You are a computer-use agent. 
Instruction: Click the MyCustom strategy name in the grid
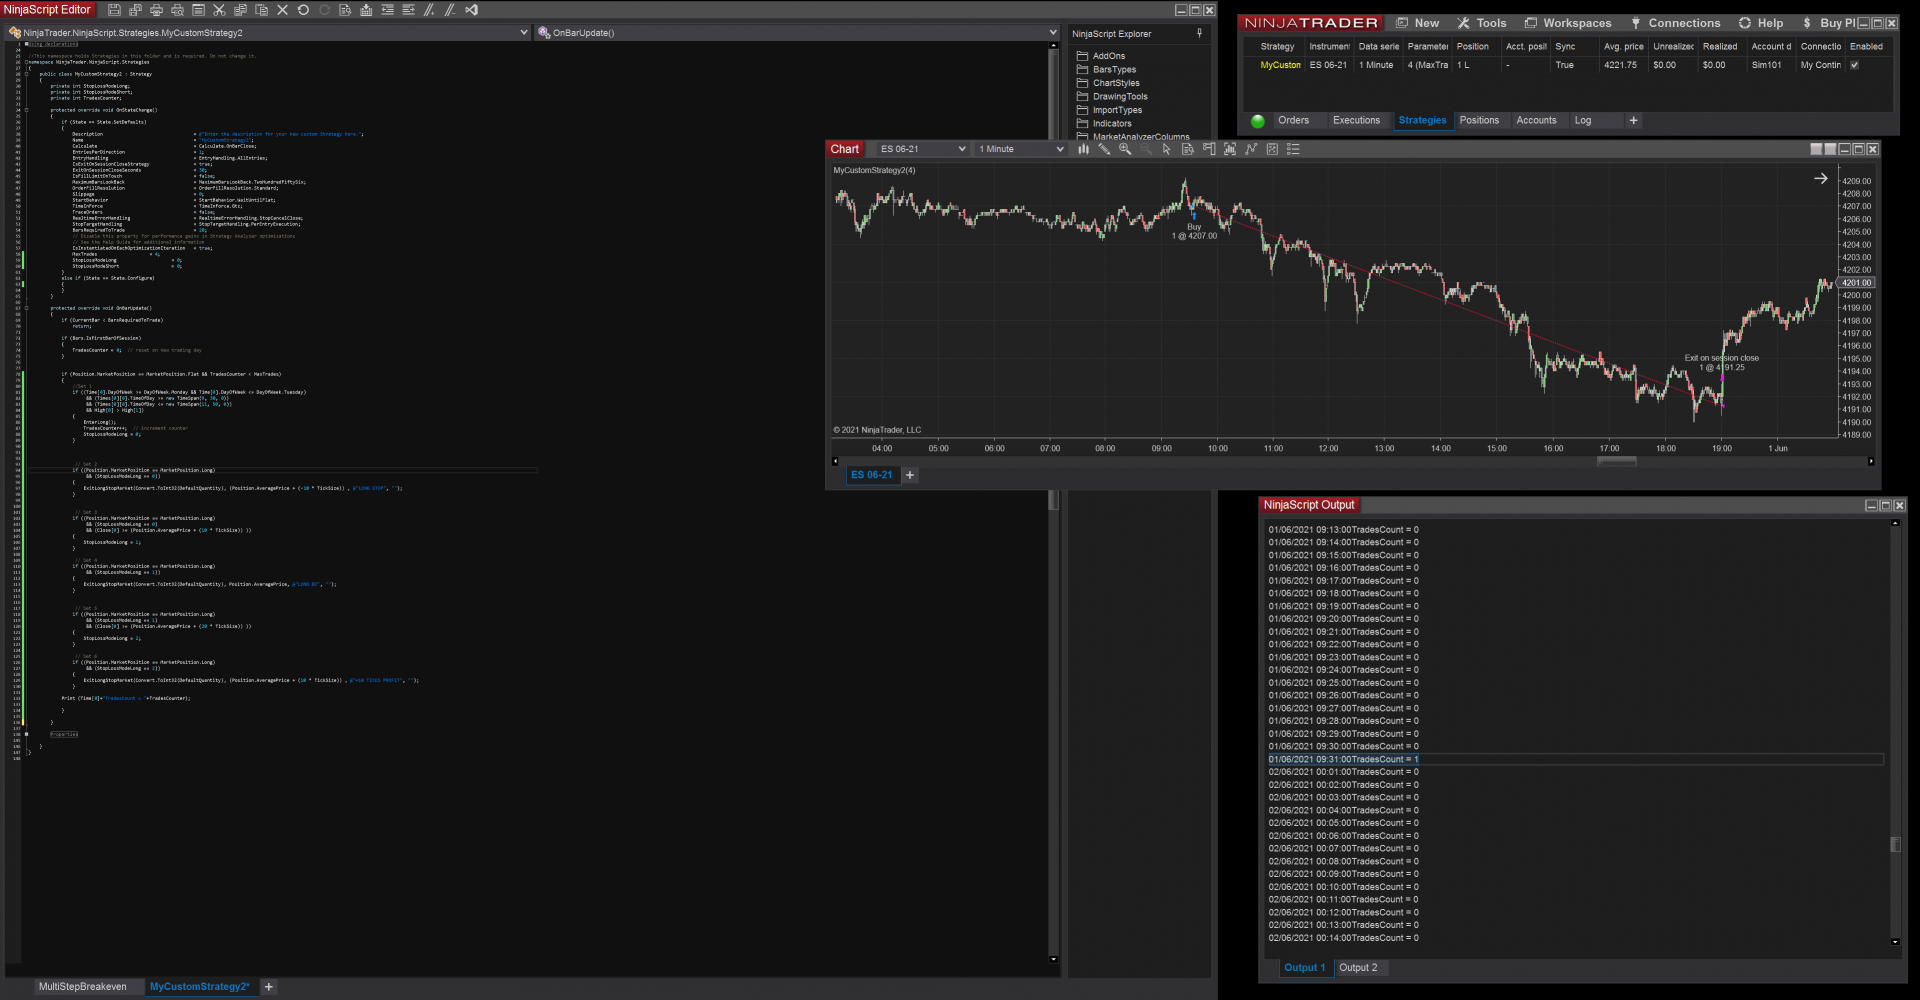point(1280,65)
